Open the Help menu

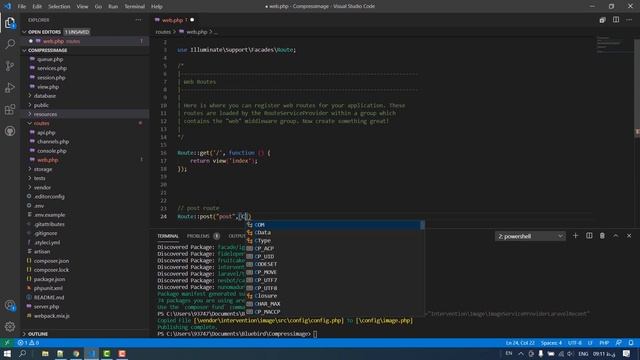click(157, 7)
